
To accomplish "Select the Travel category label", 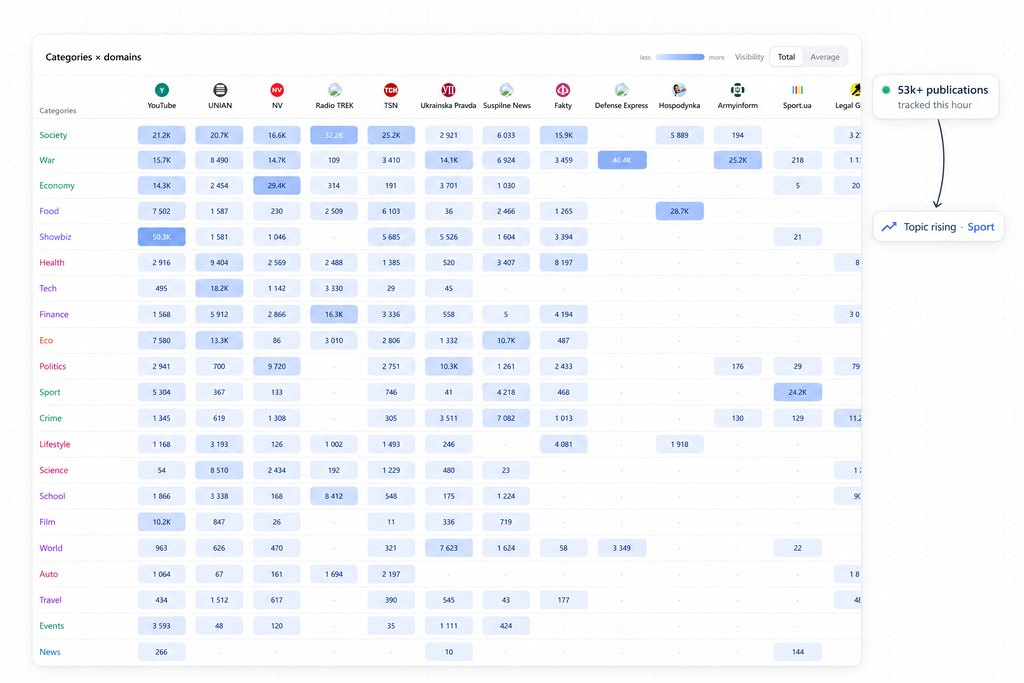I will [x=50, y=599].
